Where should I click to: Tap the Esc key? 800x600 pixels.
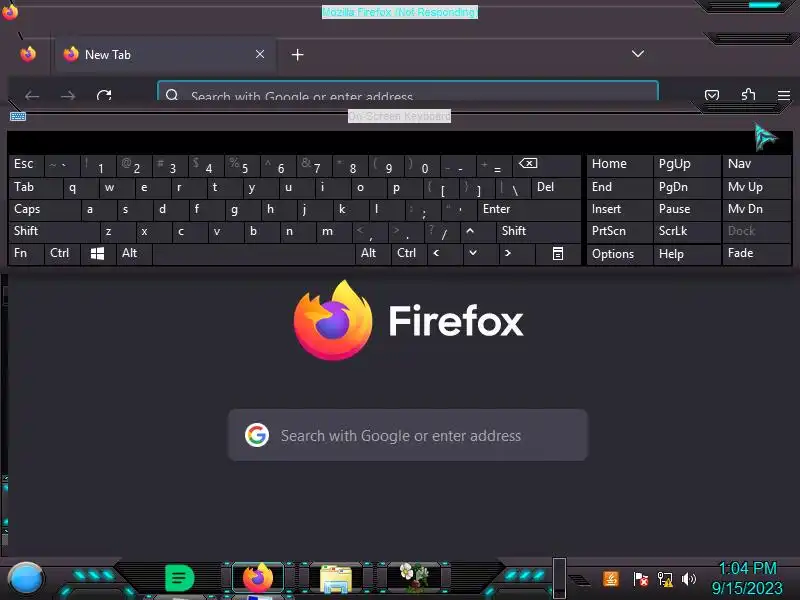pyautogui.click(x=27, y=164)
